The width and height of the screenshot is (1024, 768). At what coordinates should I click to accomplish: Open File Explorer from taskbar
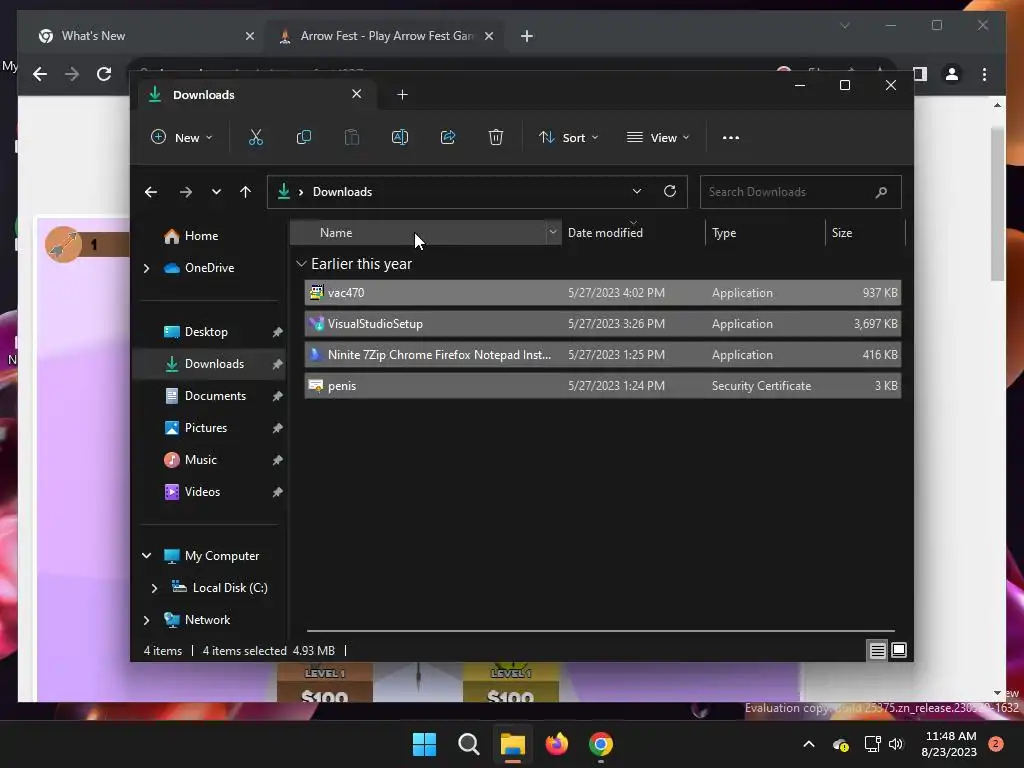coord(513,744)
